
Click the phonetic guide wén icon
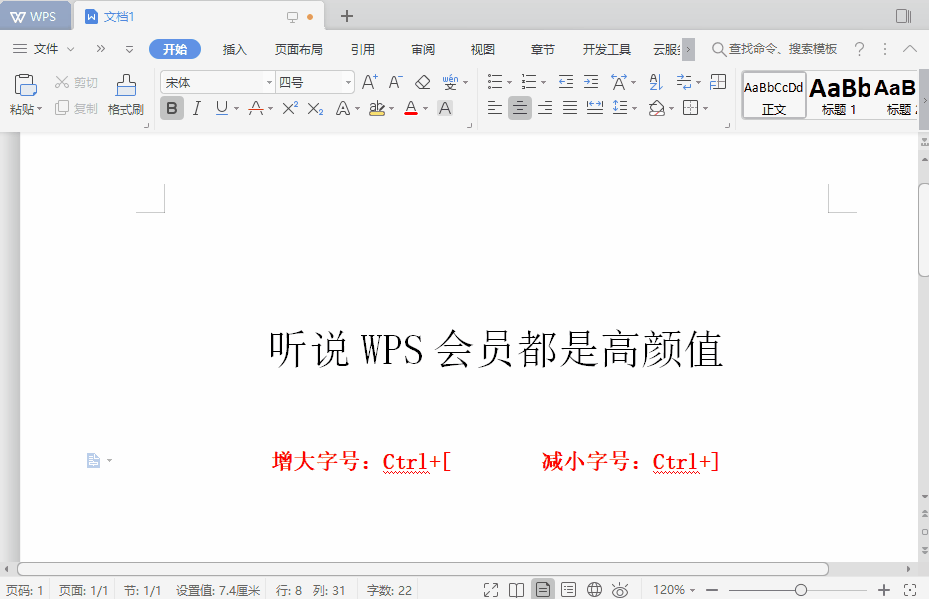click(450, 82)
